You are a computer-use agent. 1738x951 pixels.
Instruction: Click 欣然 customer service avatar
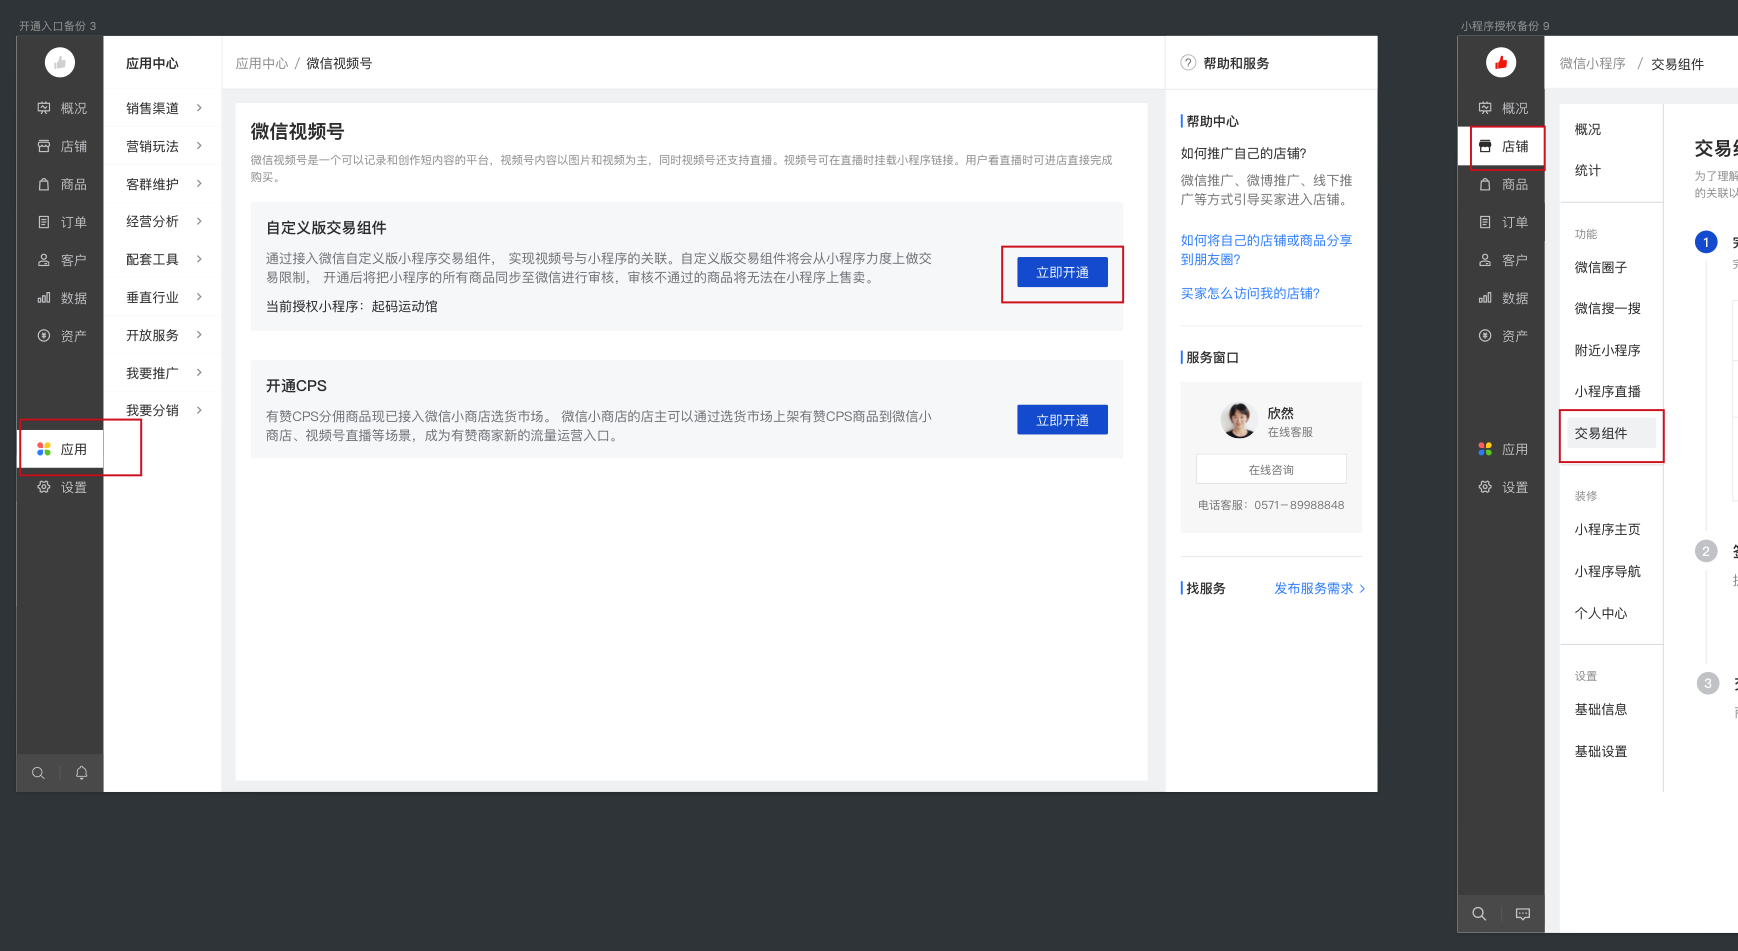point(1238,420)
